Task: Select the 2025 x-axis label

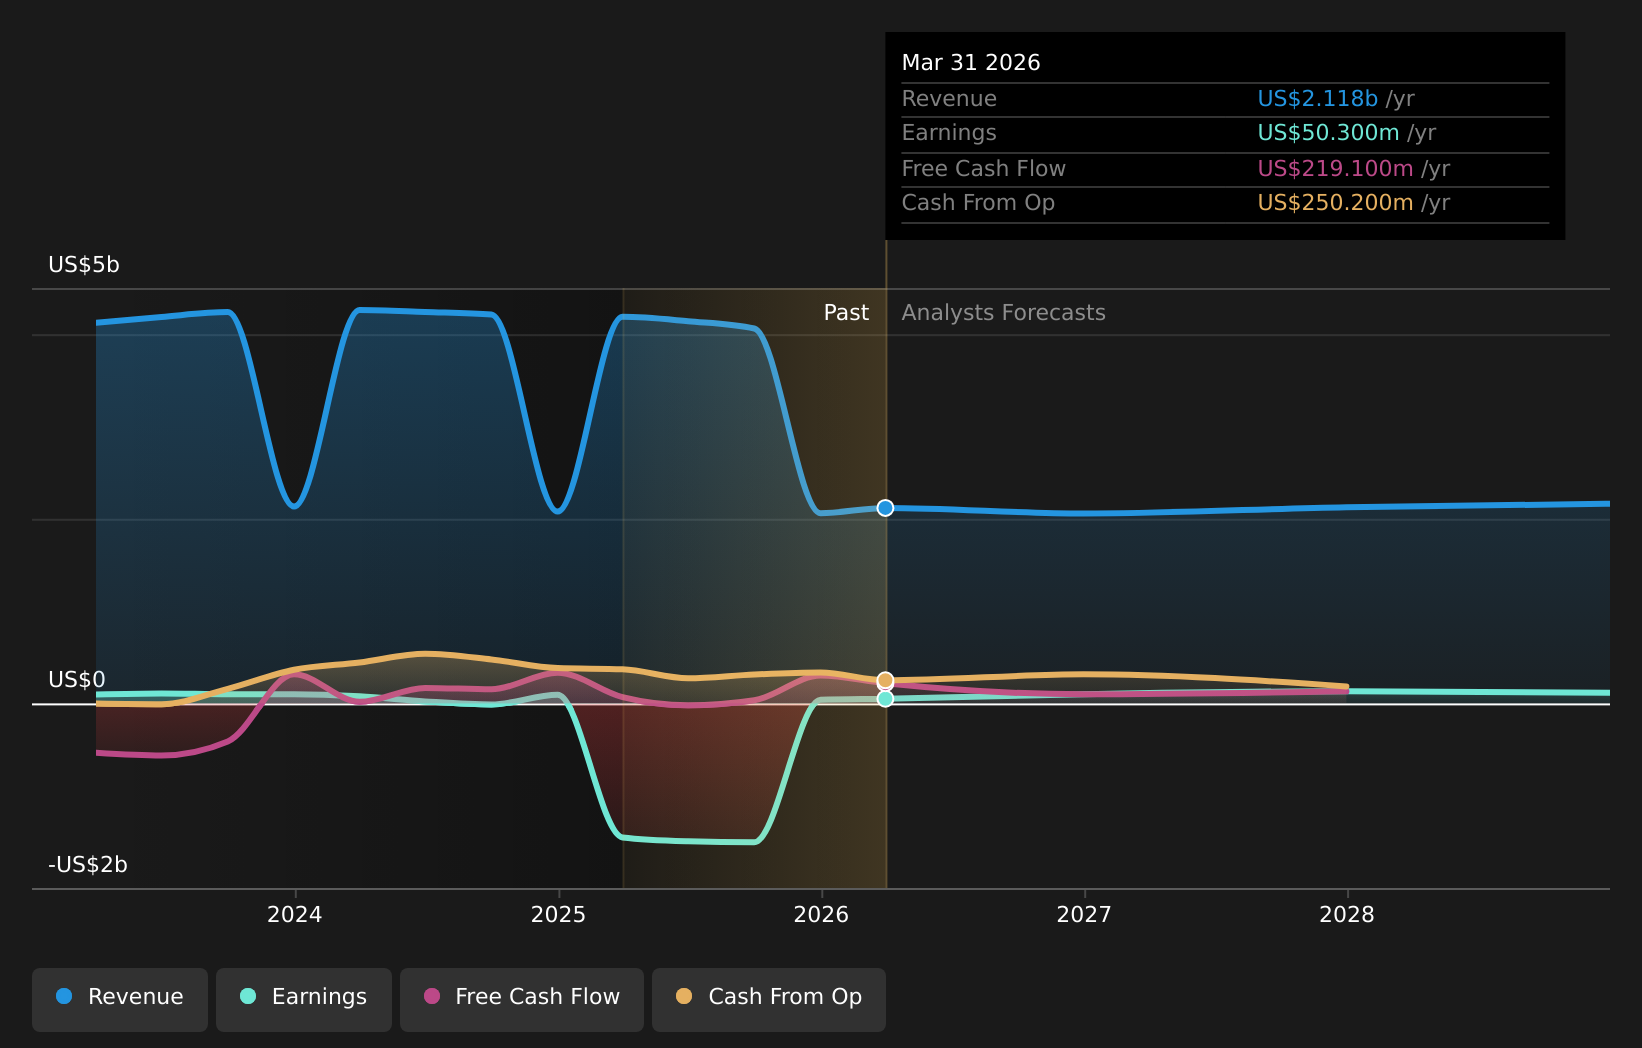Action: (x=558, y=915)
